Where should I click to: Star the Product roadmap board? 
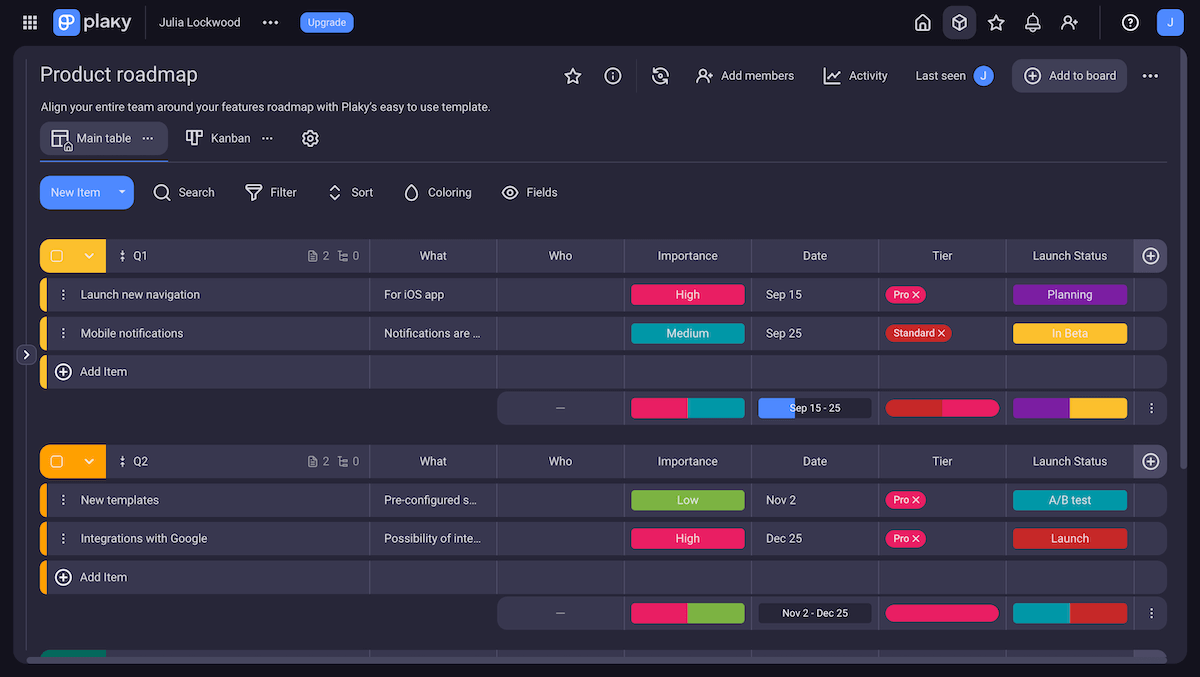[572, 75]
